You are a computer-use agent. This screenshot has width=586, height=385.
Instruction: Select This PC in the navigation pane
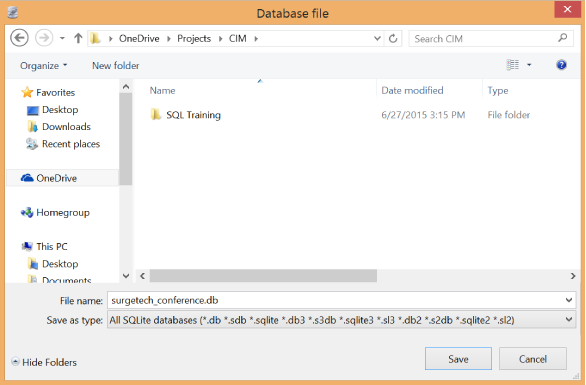(x=52, y=247)
